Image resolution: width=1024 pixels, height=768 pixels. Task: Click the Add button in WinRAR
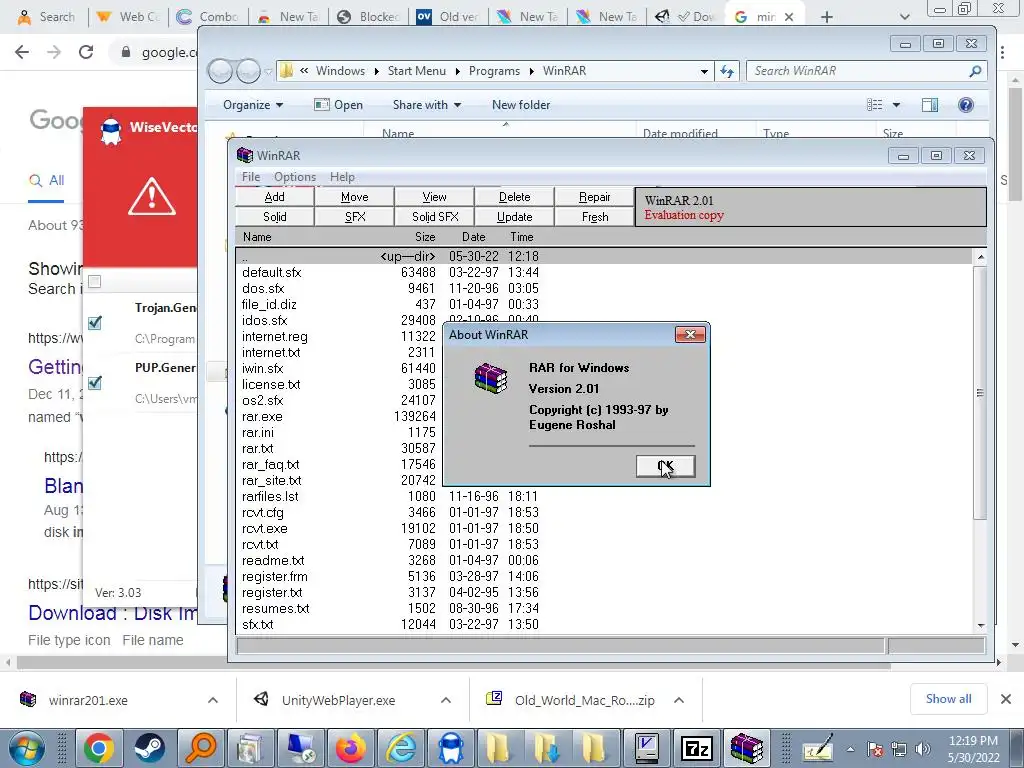point(274,197)
